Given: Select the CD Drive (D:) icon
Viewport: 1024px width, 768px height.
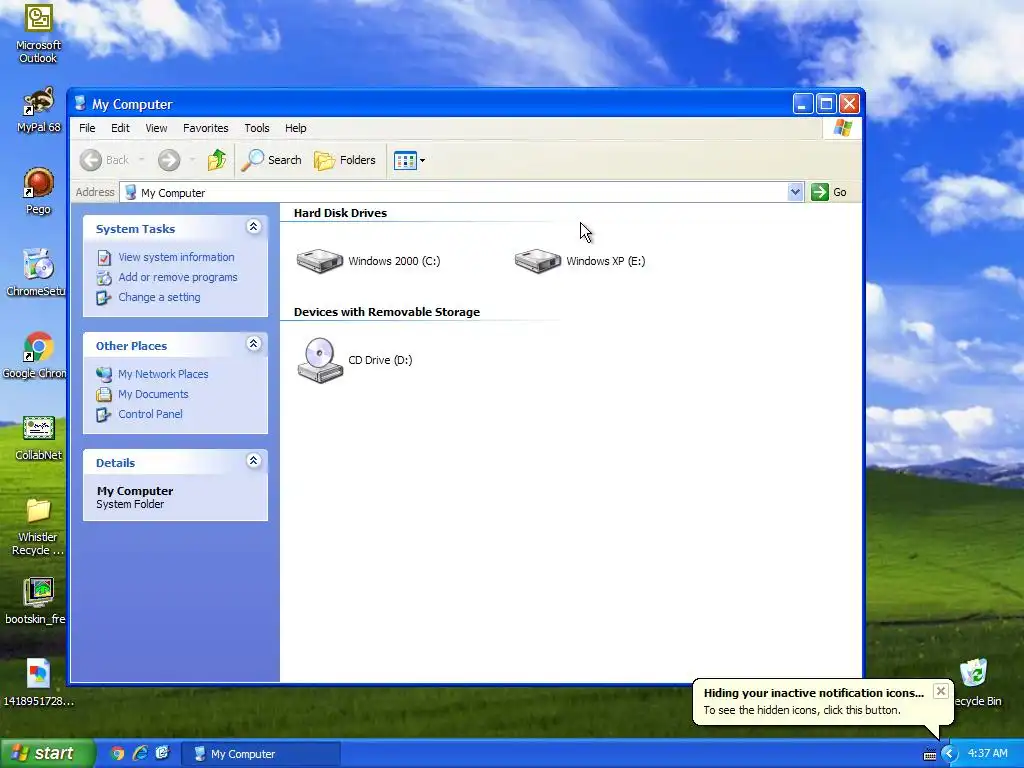Looking at the screenshot, I should 320,360.
